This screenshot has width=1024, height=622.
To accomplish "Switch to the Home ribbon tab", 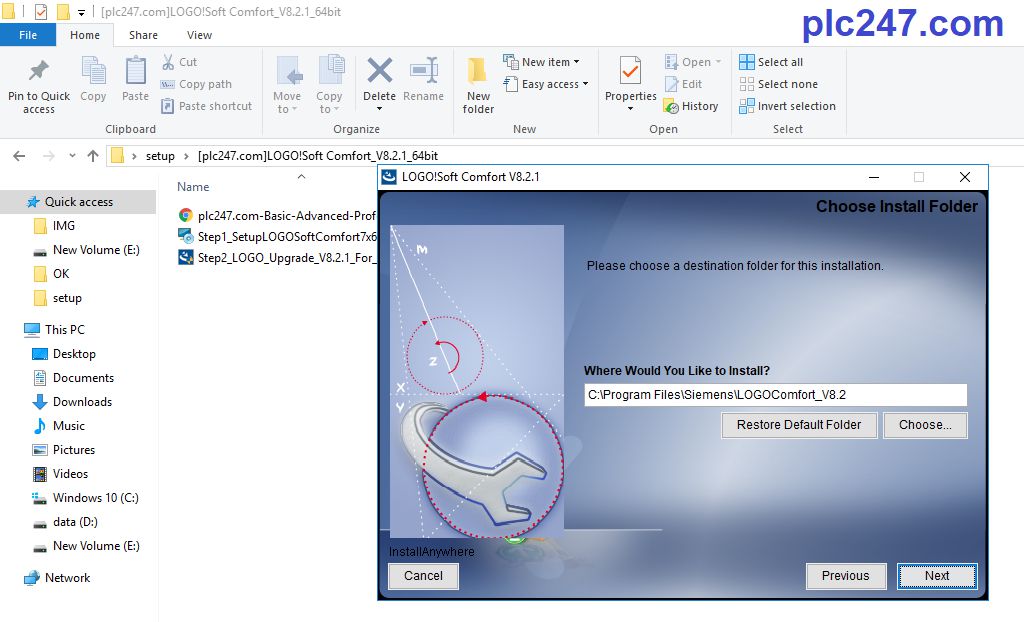I will pyautogui.click(x=85, y=35).
